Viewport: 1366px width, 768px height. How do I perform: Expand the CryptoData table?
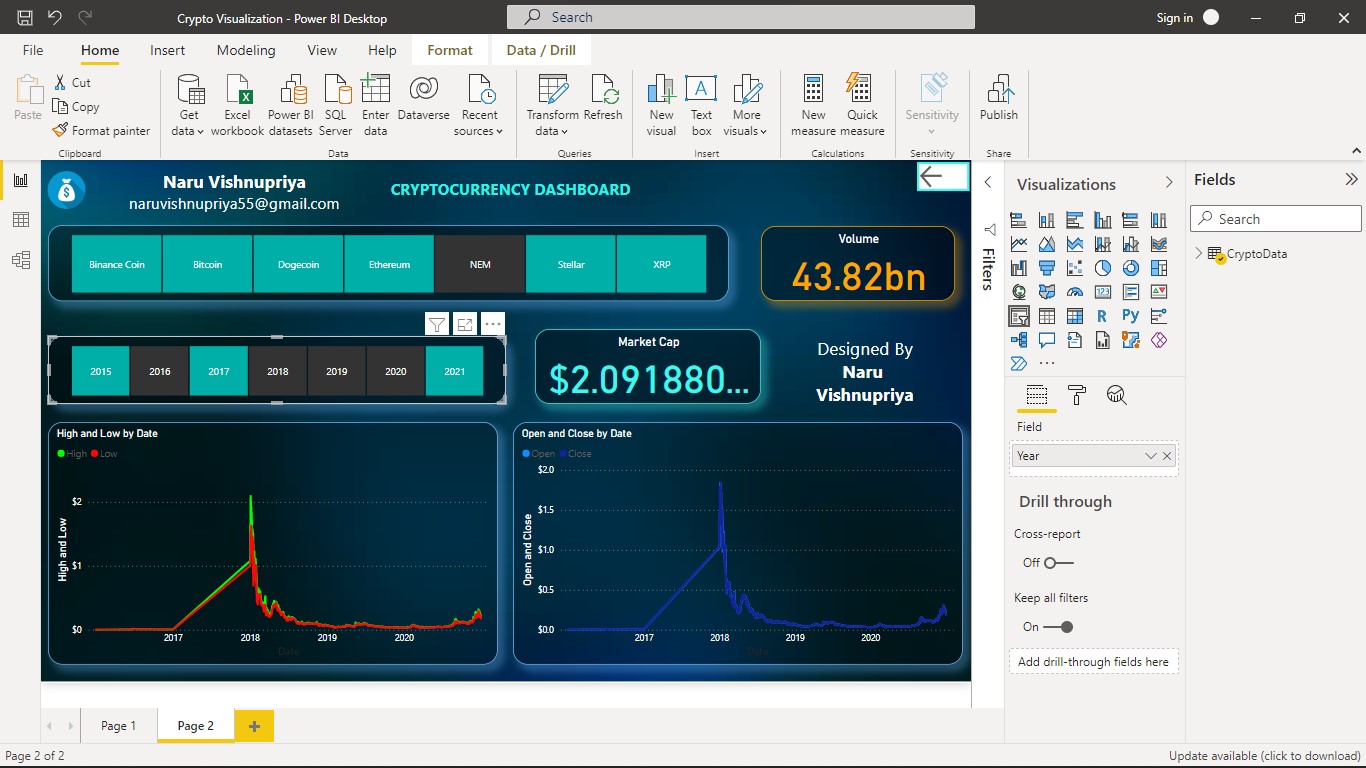(x=1199, y=254)
